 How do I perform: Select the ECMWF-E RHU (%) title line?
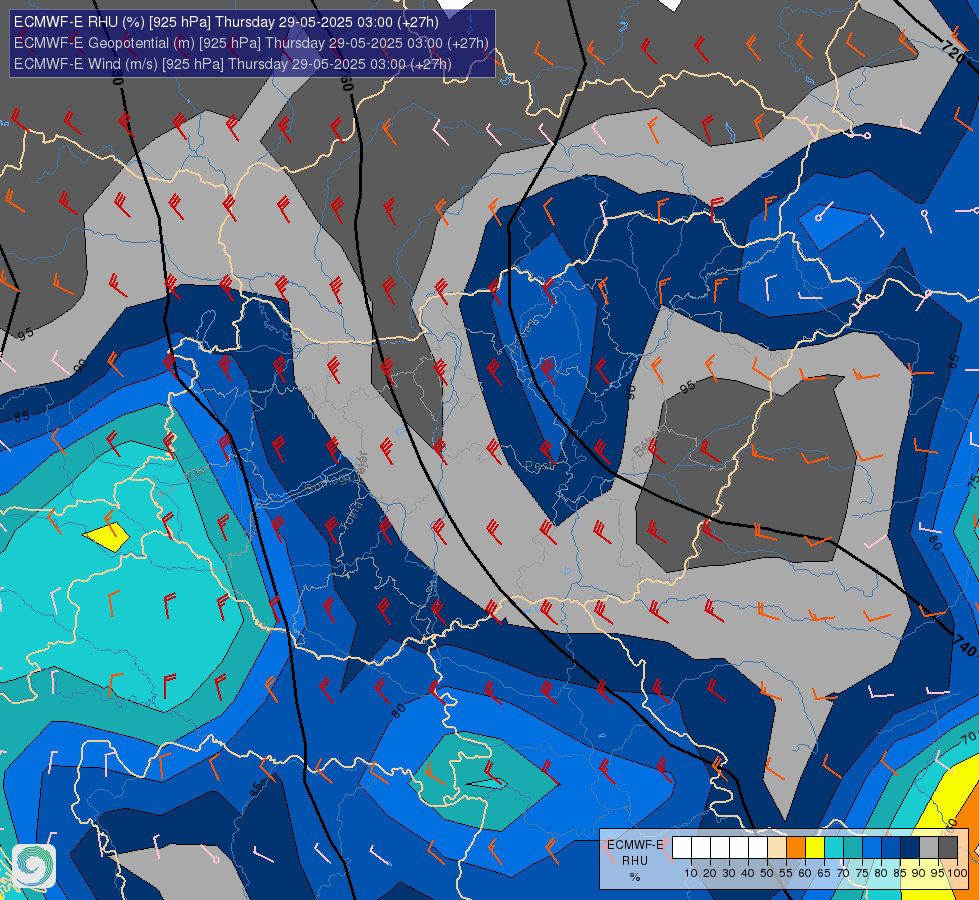(x=226, y=22)
